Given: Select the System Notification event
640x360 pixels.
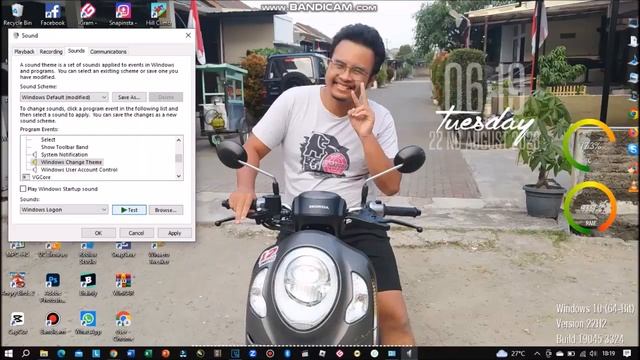Looking at the screenshot, I should click(x=64, y=155).
